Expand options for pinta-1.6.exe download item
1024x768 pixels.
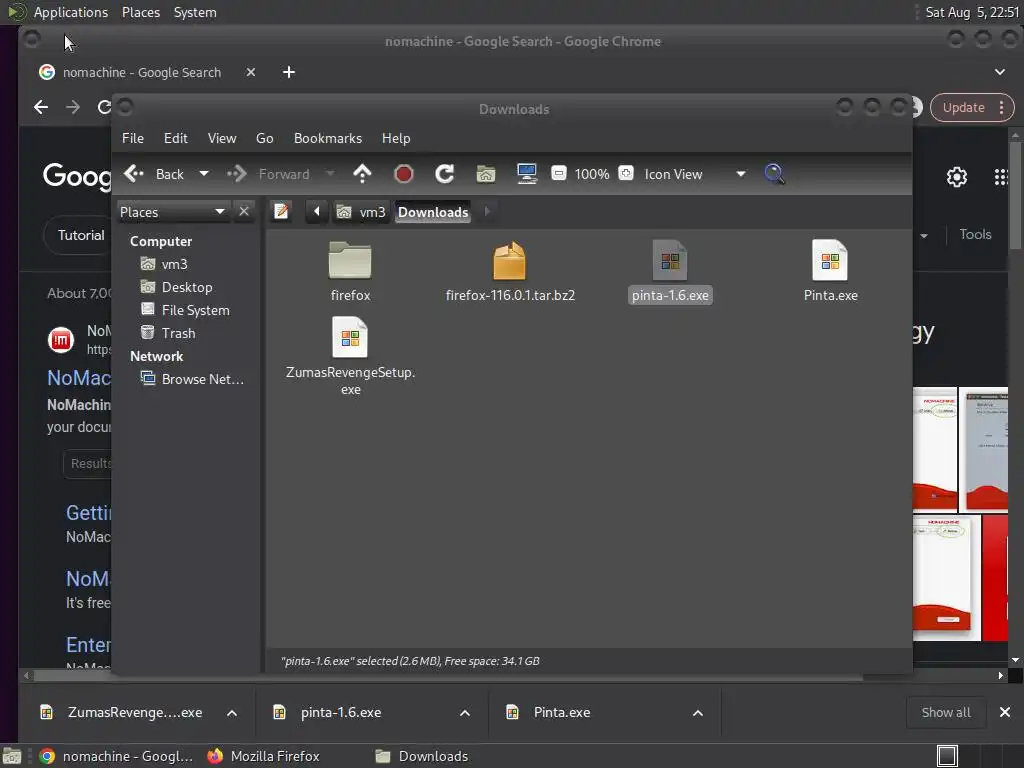tap(465, 713)
